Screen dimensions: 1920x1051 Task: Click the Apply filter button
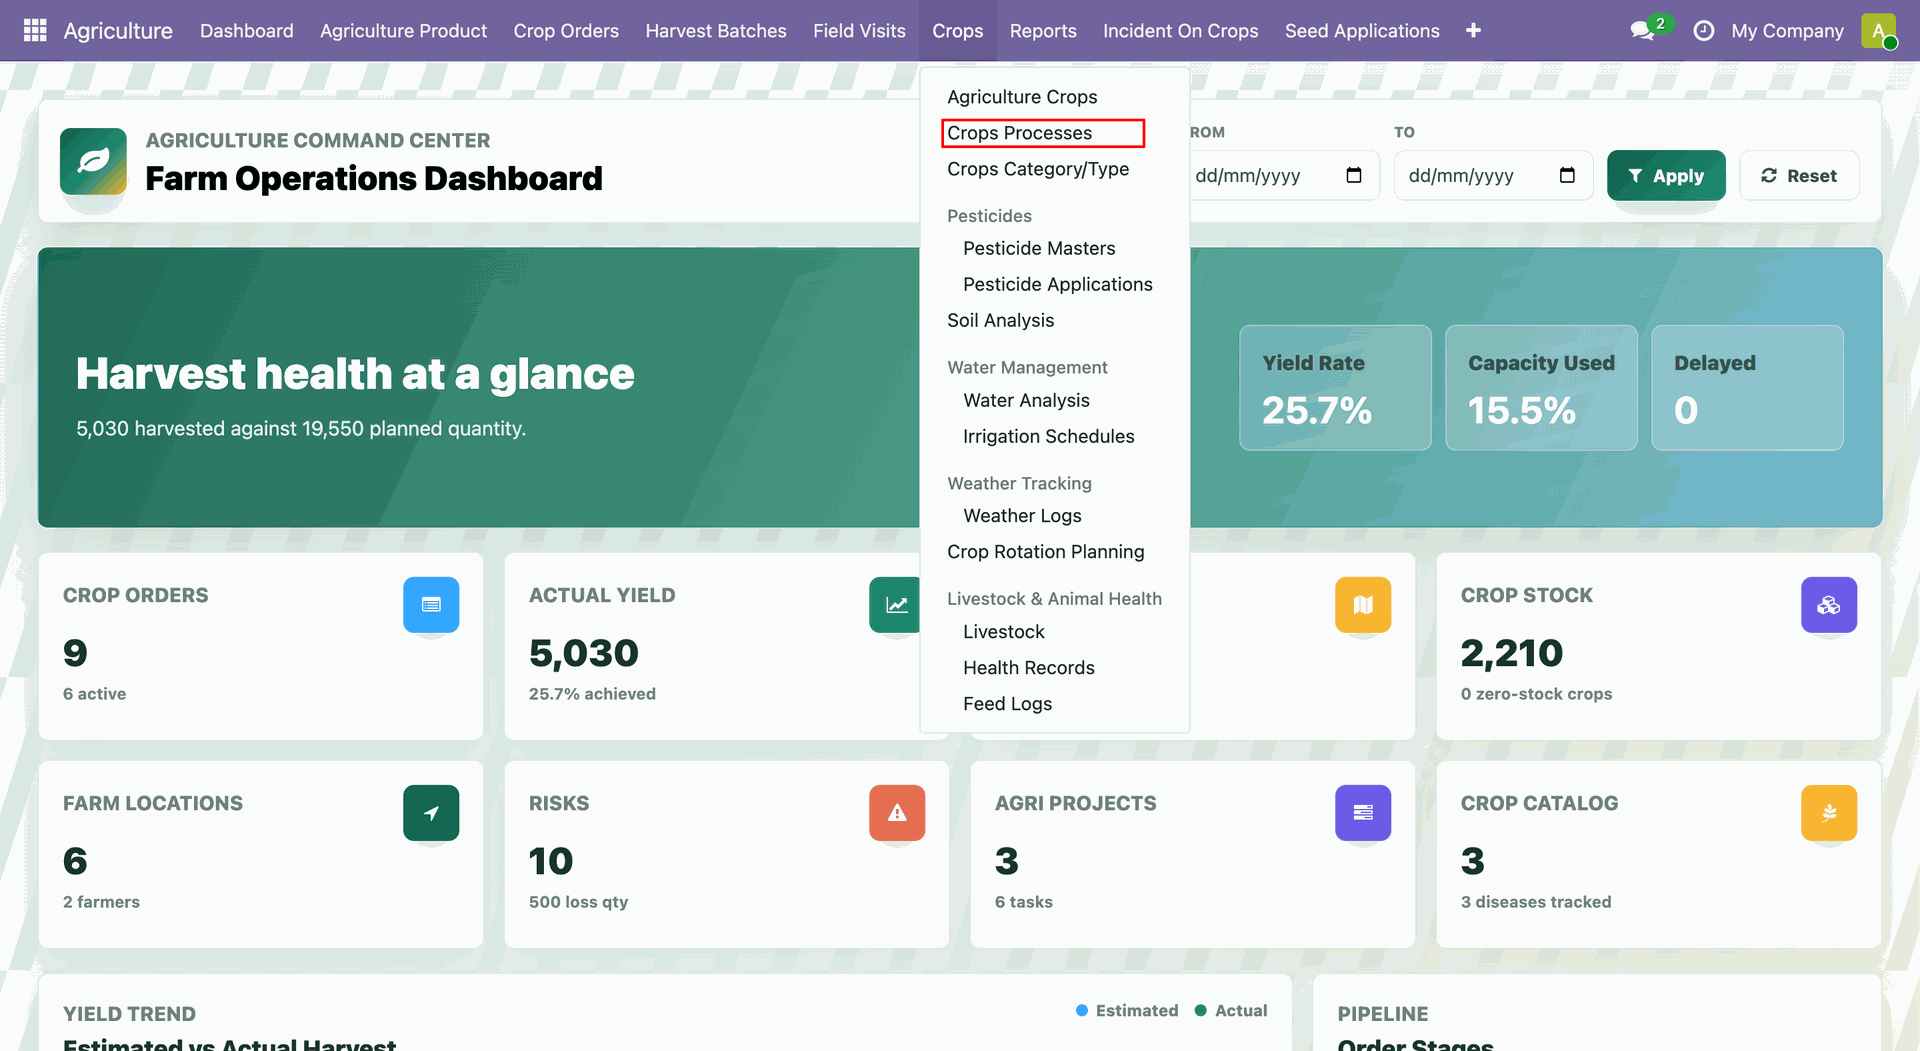point(1666,176)
